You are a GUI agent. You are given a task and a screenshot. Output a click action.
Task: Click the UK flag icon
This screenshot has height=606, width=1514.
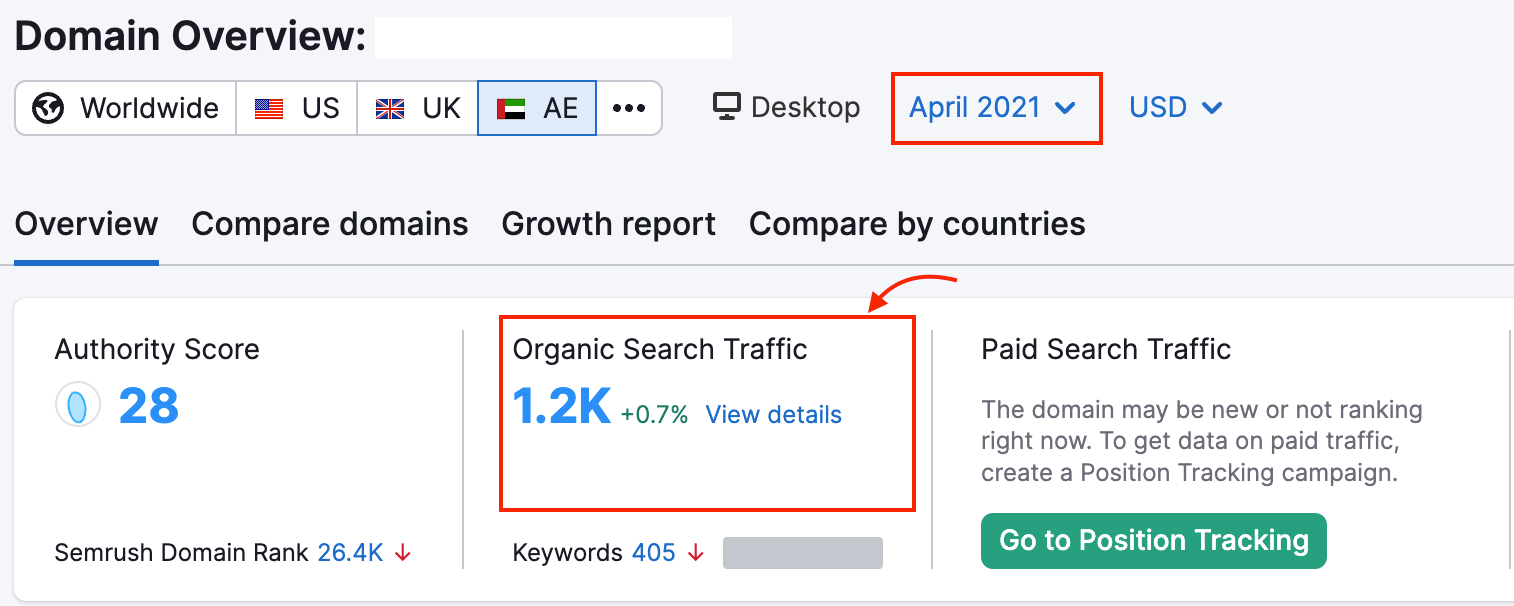click(x=390, y=108)
